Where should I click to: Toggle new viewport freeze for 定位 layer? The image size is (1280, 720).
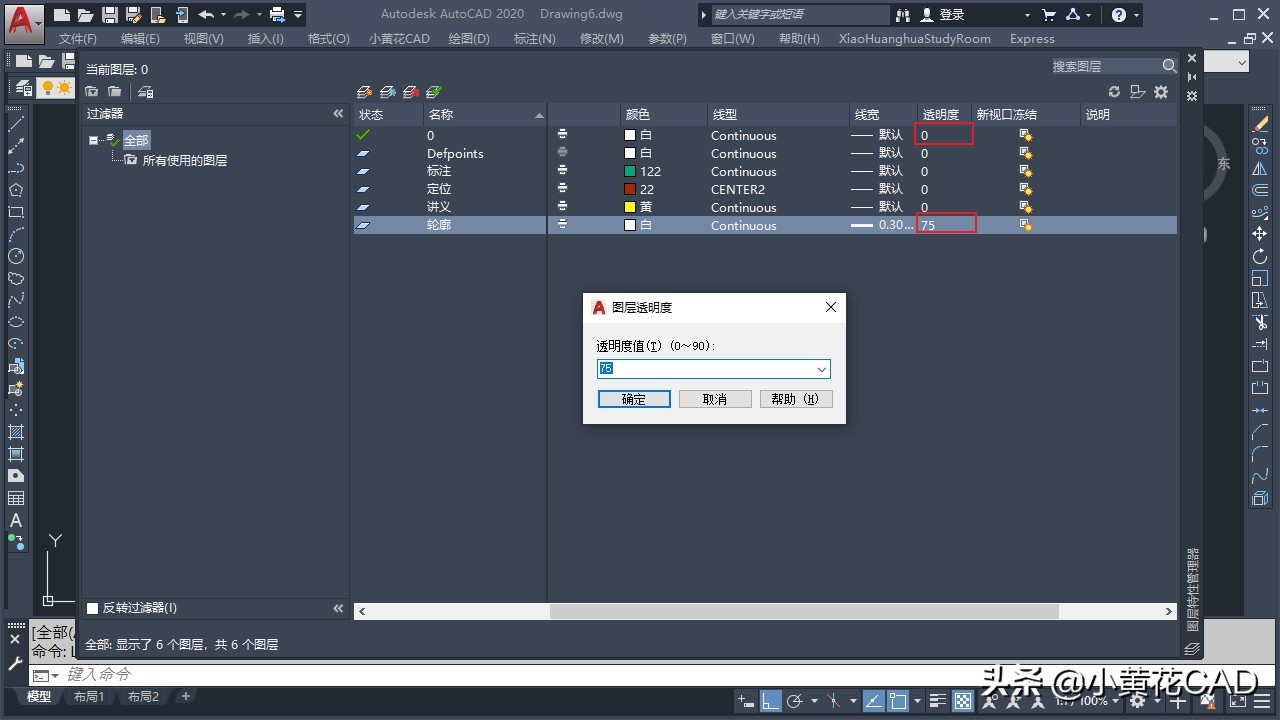pyautogui.click(x=1025, y=189)
